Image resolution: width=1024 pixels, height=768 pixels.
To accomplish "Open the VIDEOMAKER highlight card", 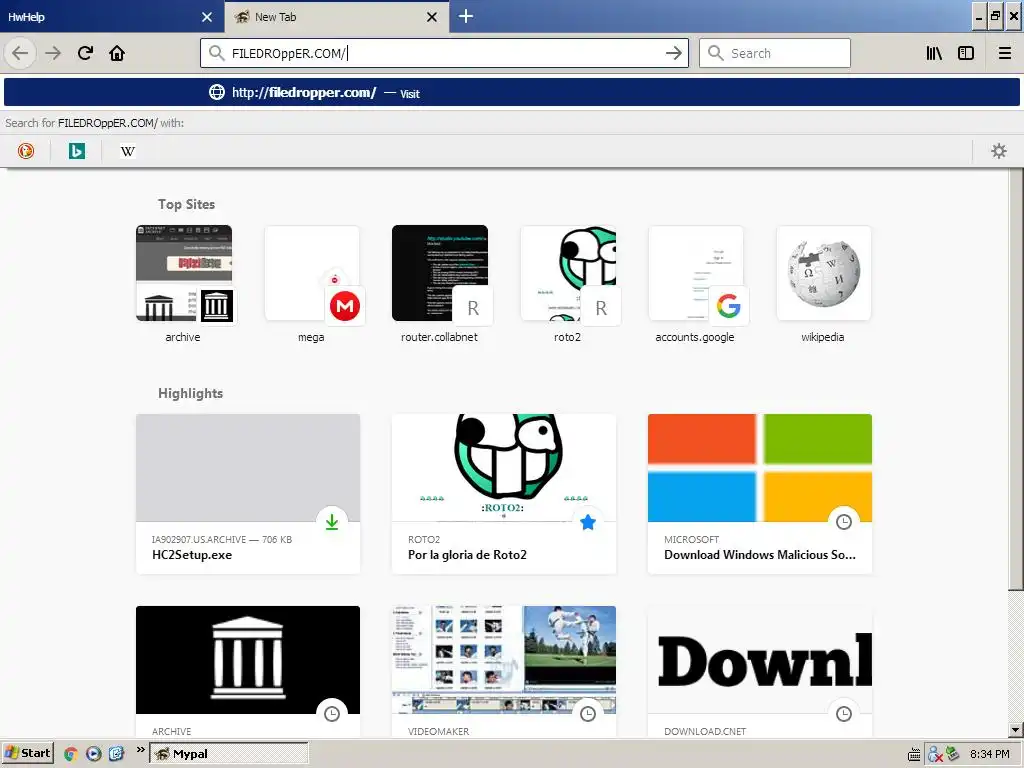I will (504, 673).
